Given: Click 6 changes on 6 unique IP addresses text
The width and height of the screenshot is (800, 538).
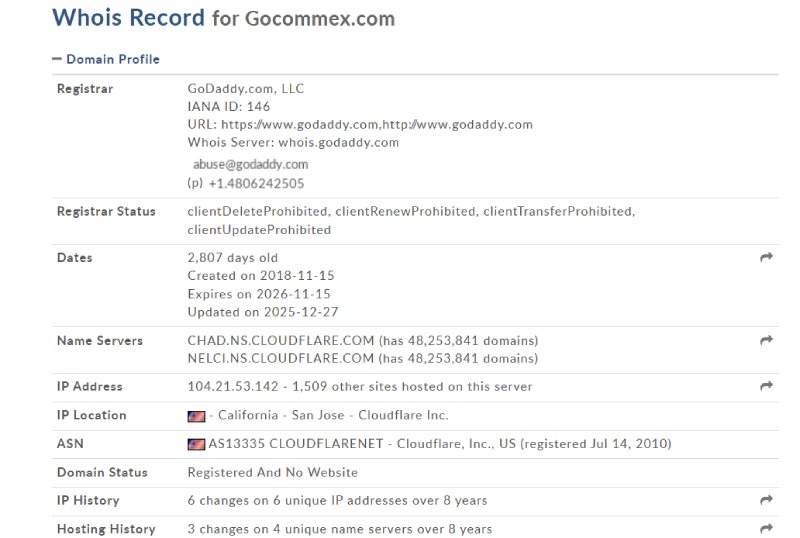Looking at the screenshot, I should click(337, 500).
